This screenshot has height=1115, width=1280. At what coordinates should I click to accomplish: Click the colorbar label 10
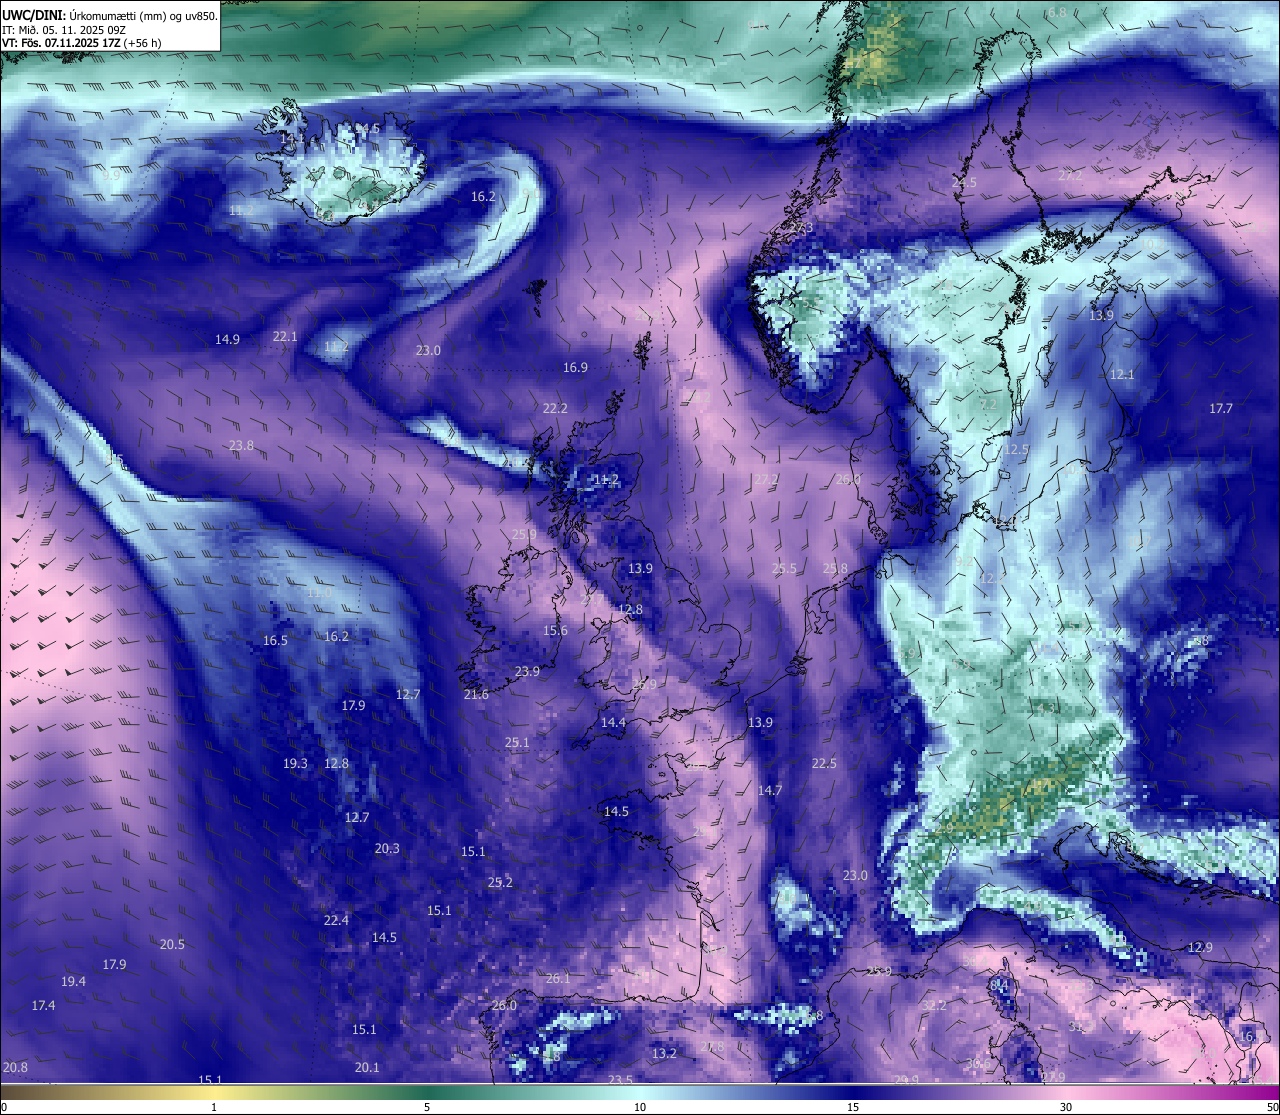[640, 1107]
